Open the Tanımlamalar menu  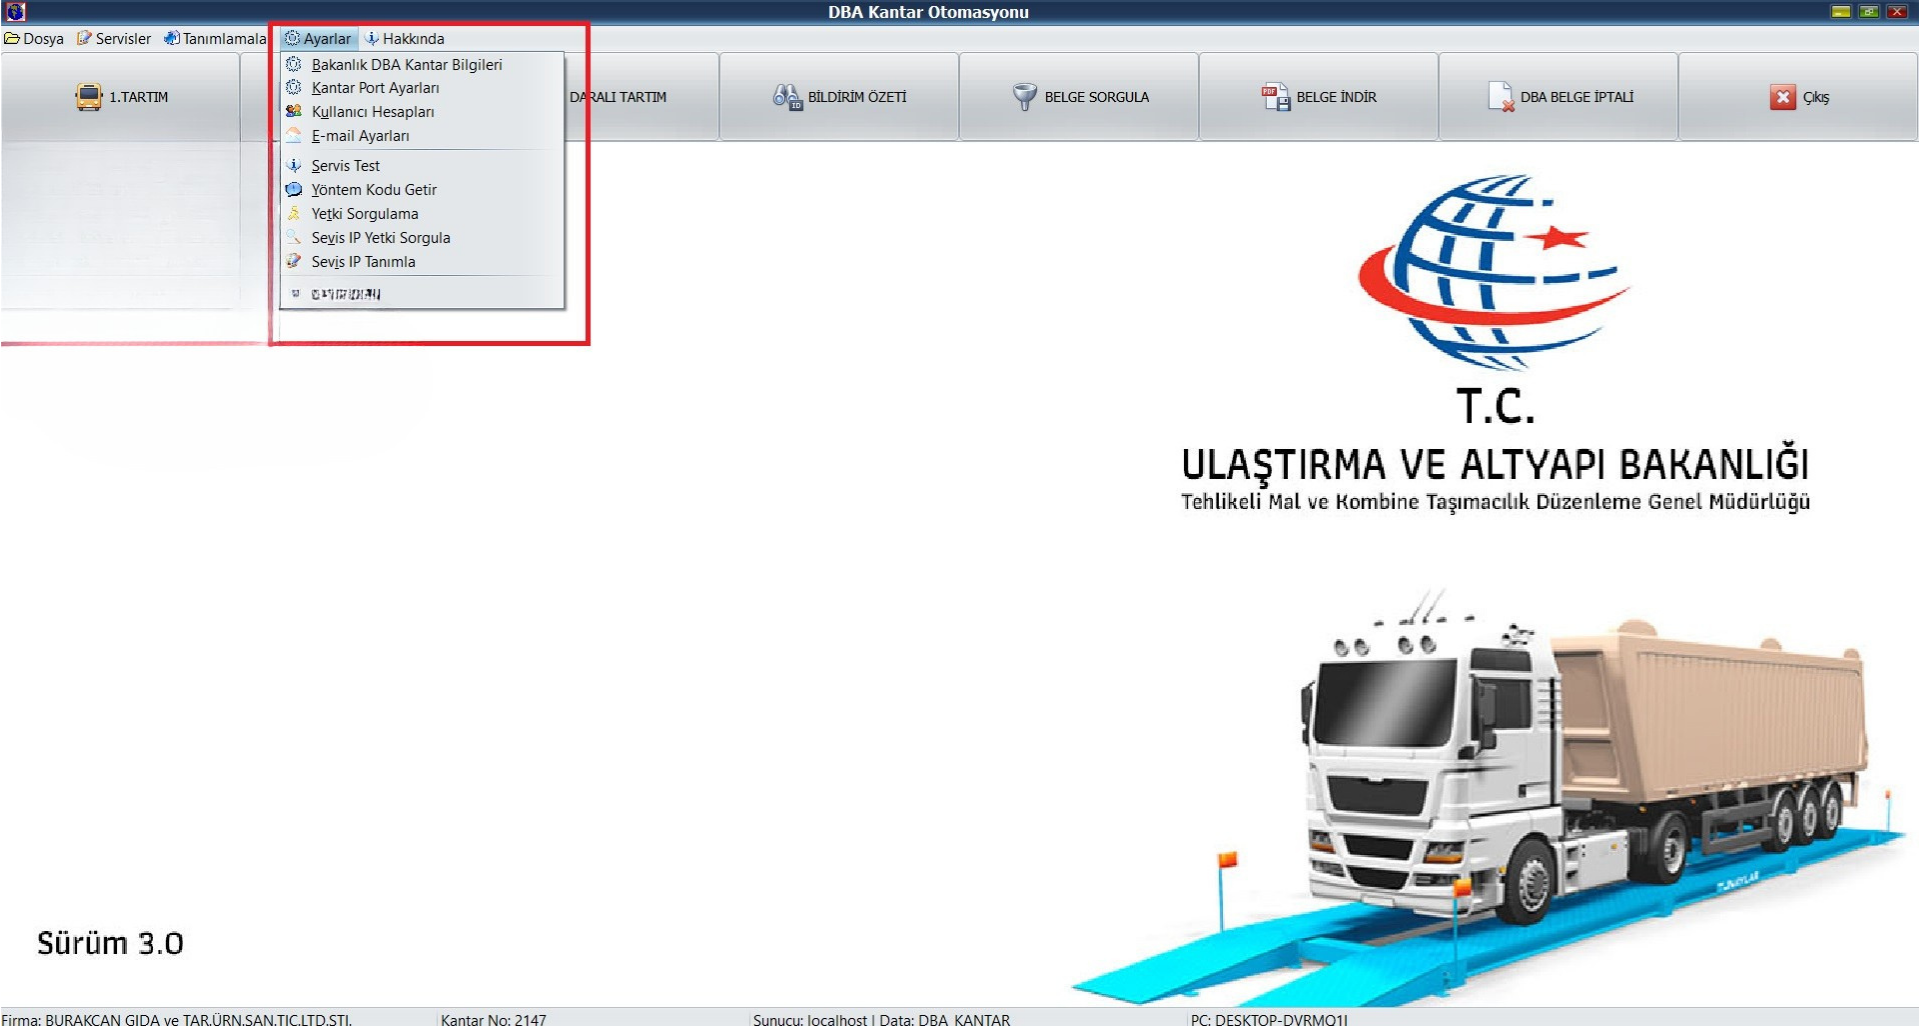pyautogui.click(x=216, y=39)
